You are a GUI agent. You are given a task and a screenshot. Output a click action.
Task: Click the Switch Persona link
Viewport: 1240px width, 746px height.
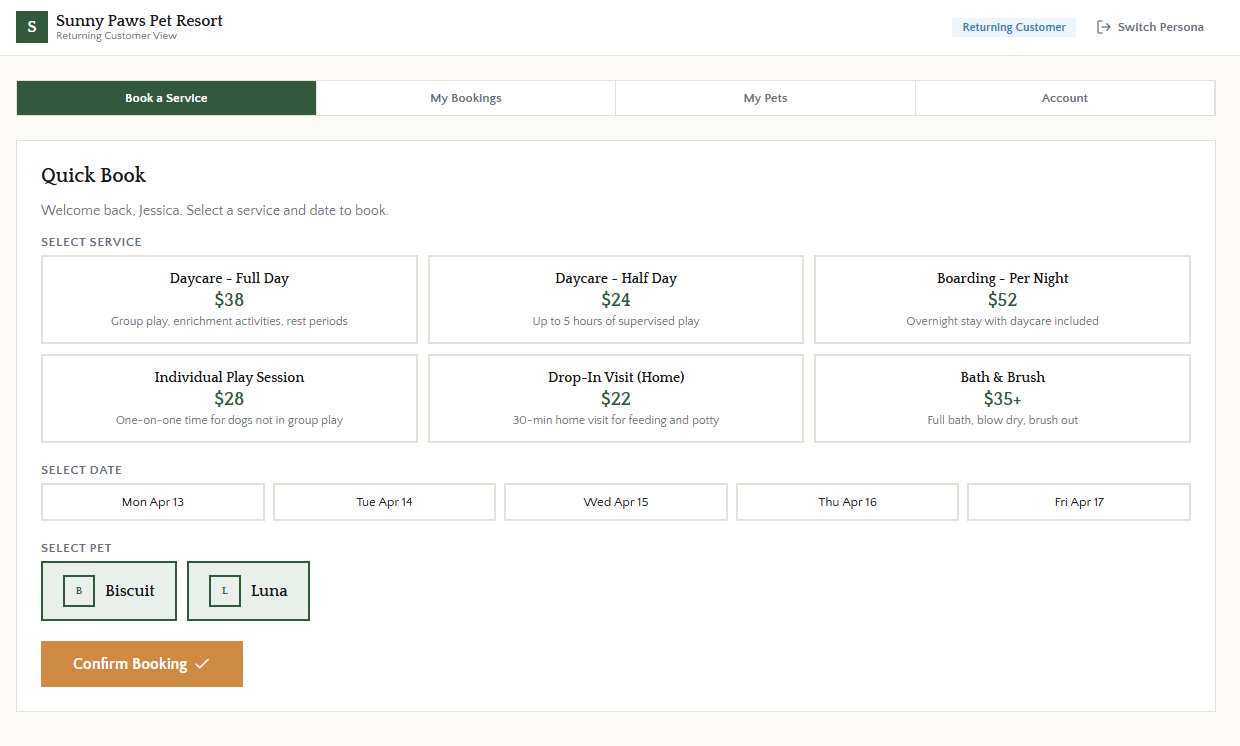coord(1150,27)
